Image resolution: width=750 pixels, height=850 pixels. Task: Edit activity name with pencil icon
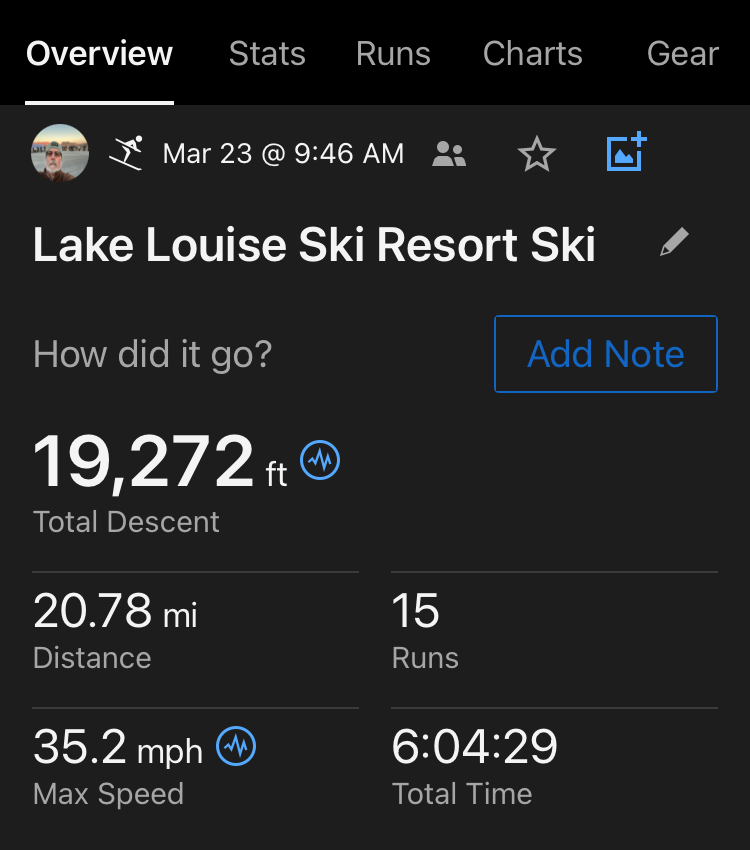(674, 242)
